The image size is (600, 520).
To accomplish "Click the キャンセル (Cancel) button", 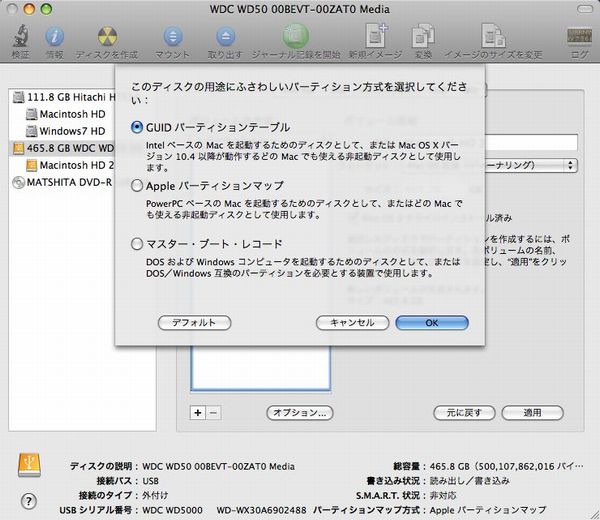I will coord(352,323).
